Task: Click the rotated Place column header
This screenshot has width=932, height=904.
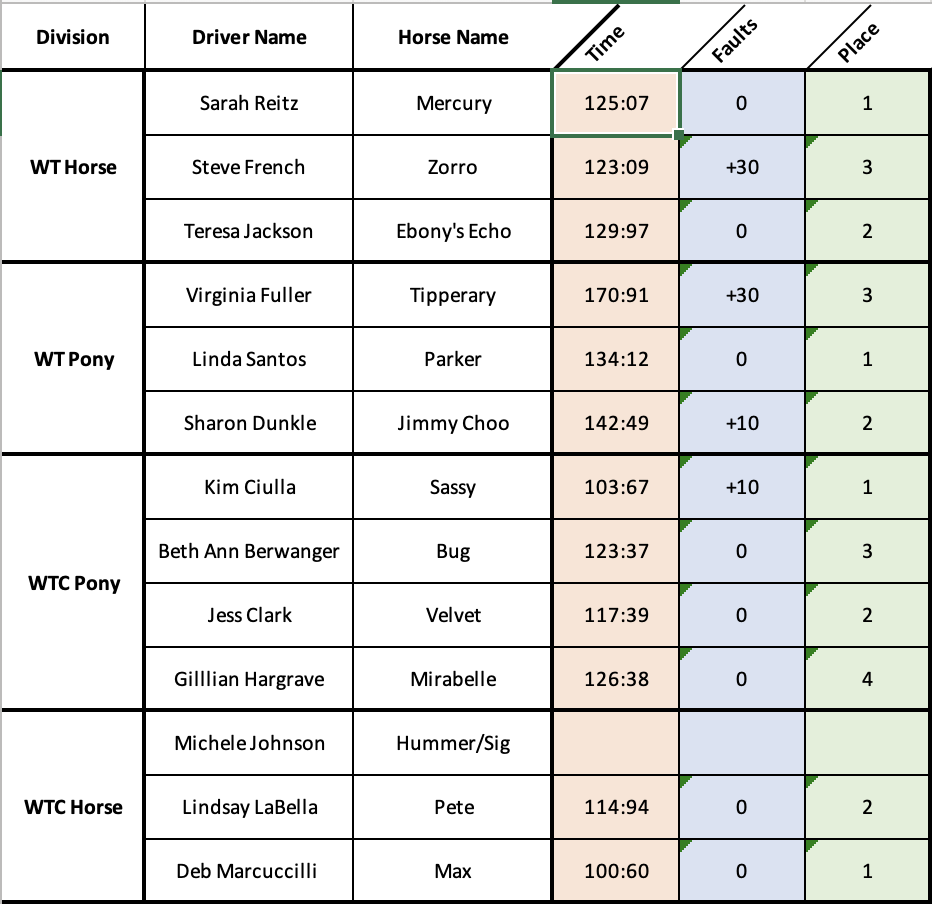Action: pos(858,42)
